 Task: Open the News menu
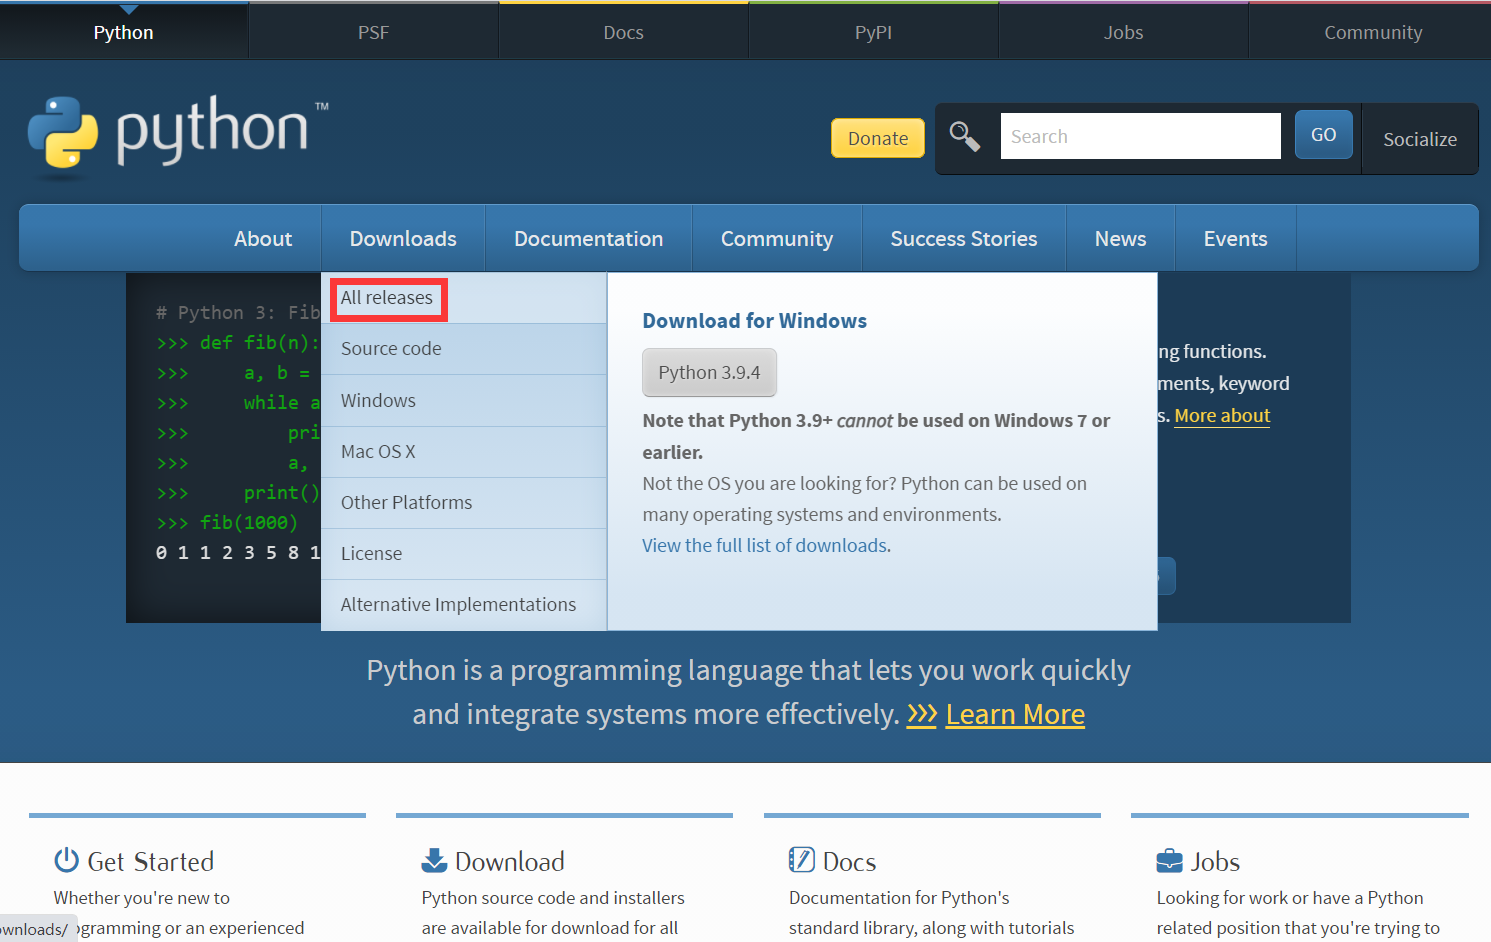pos(1121,239)
